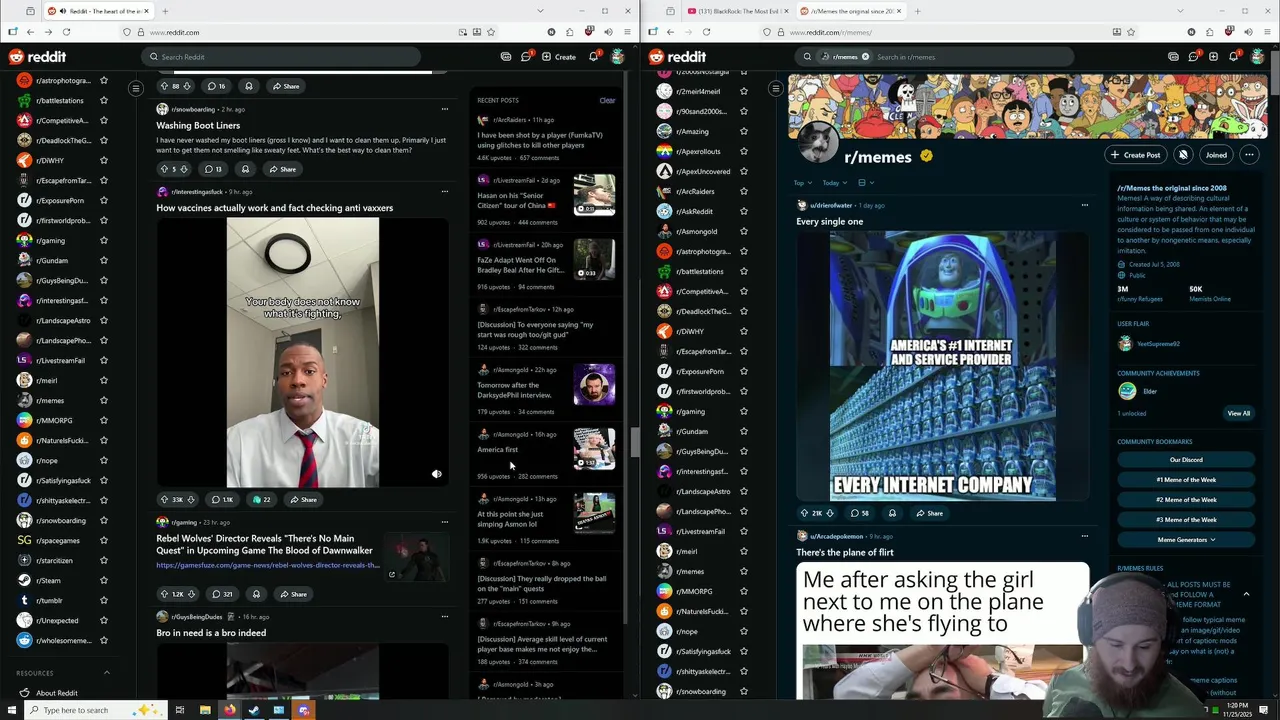This screenshot has height=720, width=1280.
Task: Clear the Recent Posts list
Action: (x=607, y=101)
